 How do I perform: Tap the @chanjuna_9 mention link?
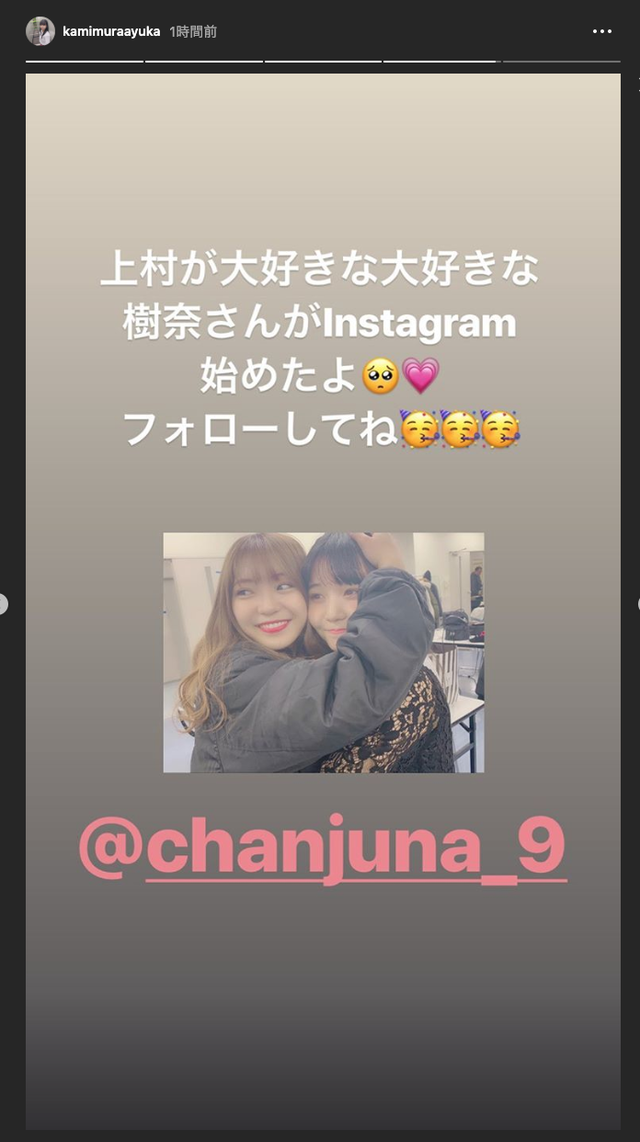pos(323,849)
